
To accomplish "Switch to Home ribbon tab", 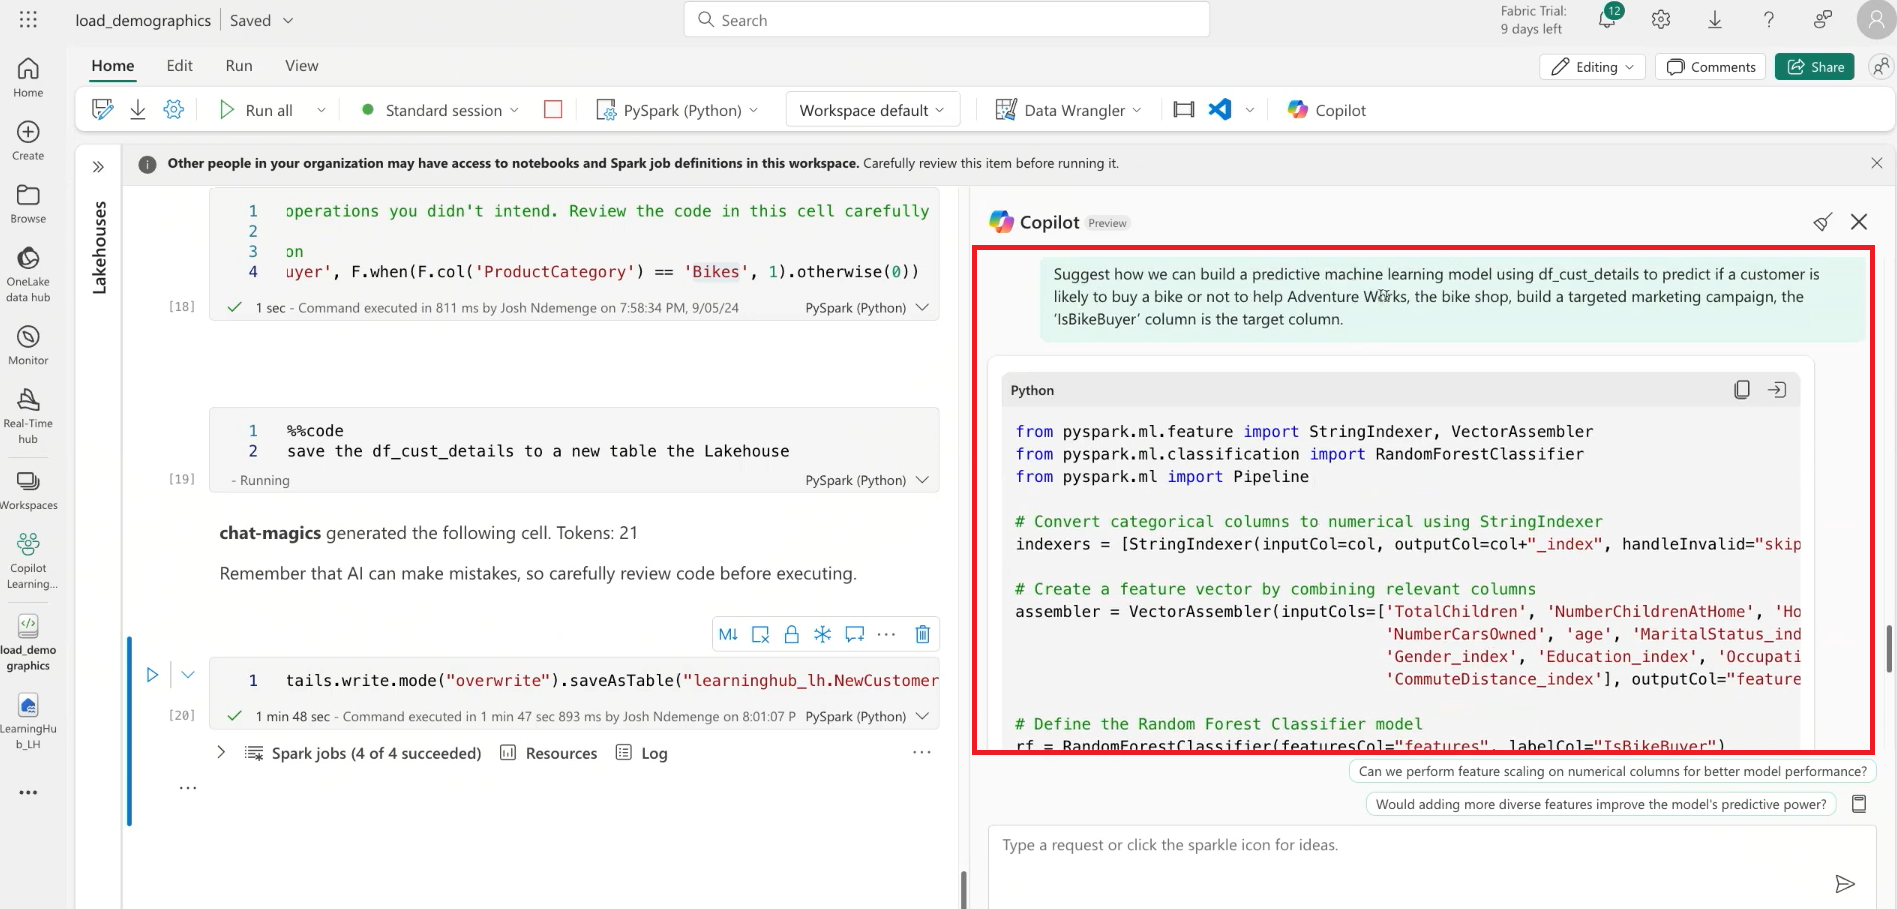I will pos(113,66).
